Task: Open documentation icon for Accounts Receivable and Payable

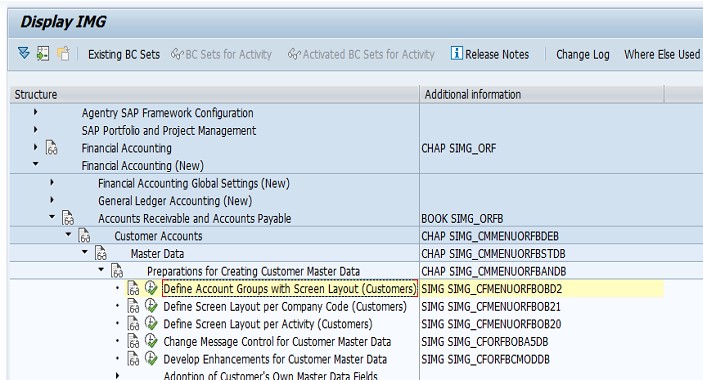Action: pos(68,218)
